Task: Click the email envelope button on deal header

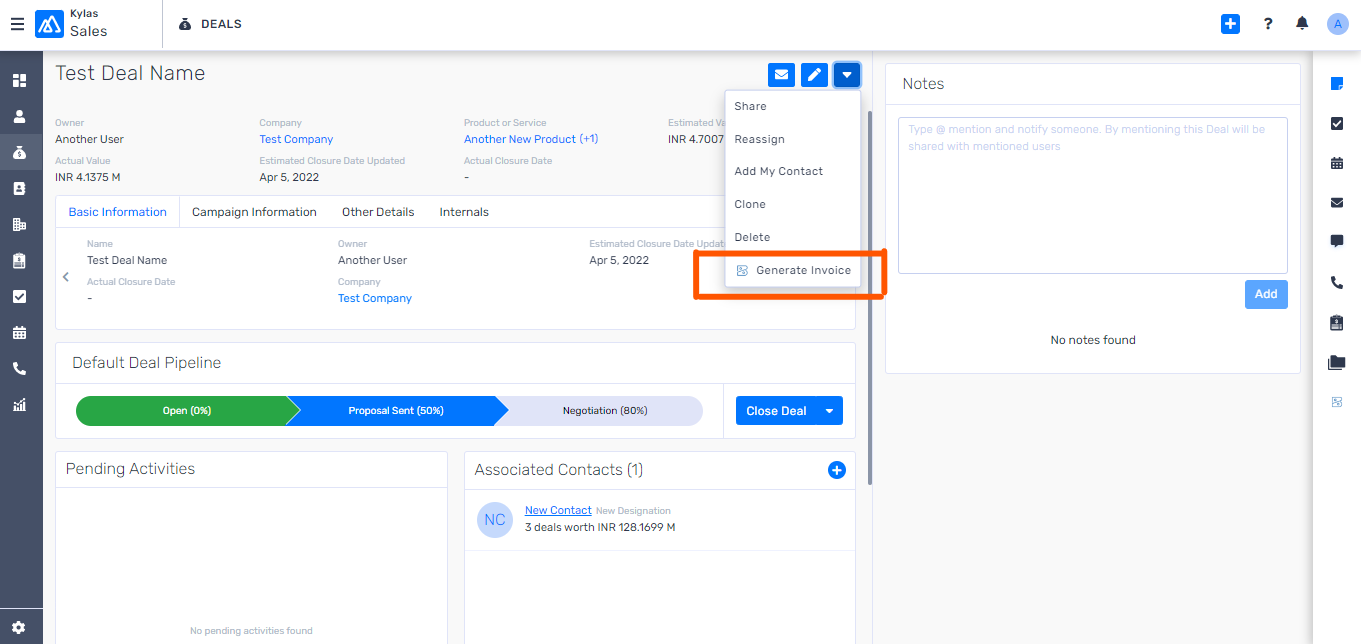Action: [781, 74]
